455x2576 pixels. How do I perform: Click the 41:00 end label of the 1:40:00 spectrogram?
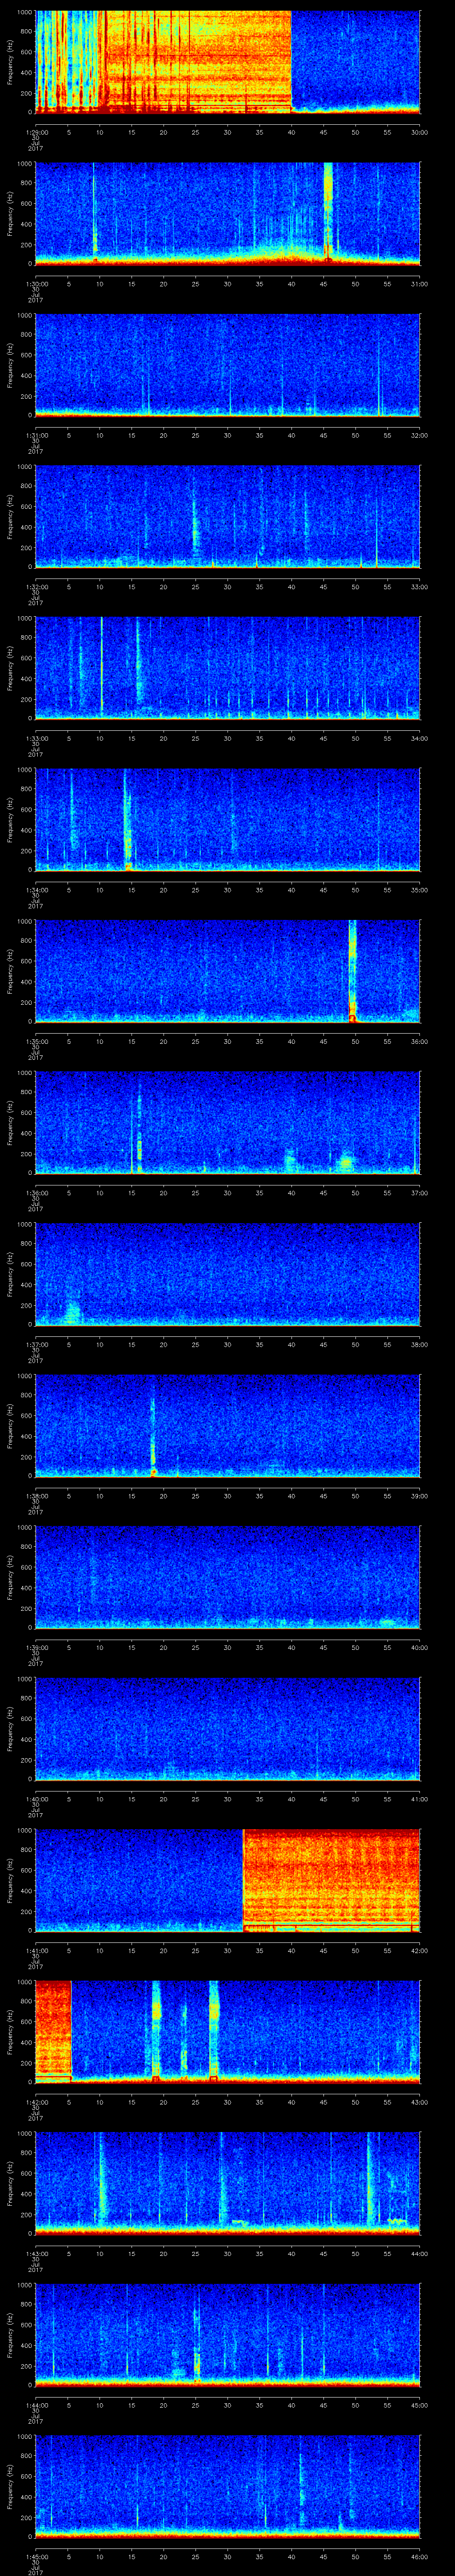(418, 1799)
